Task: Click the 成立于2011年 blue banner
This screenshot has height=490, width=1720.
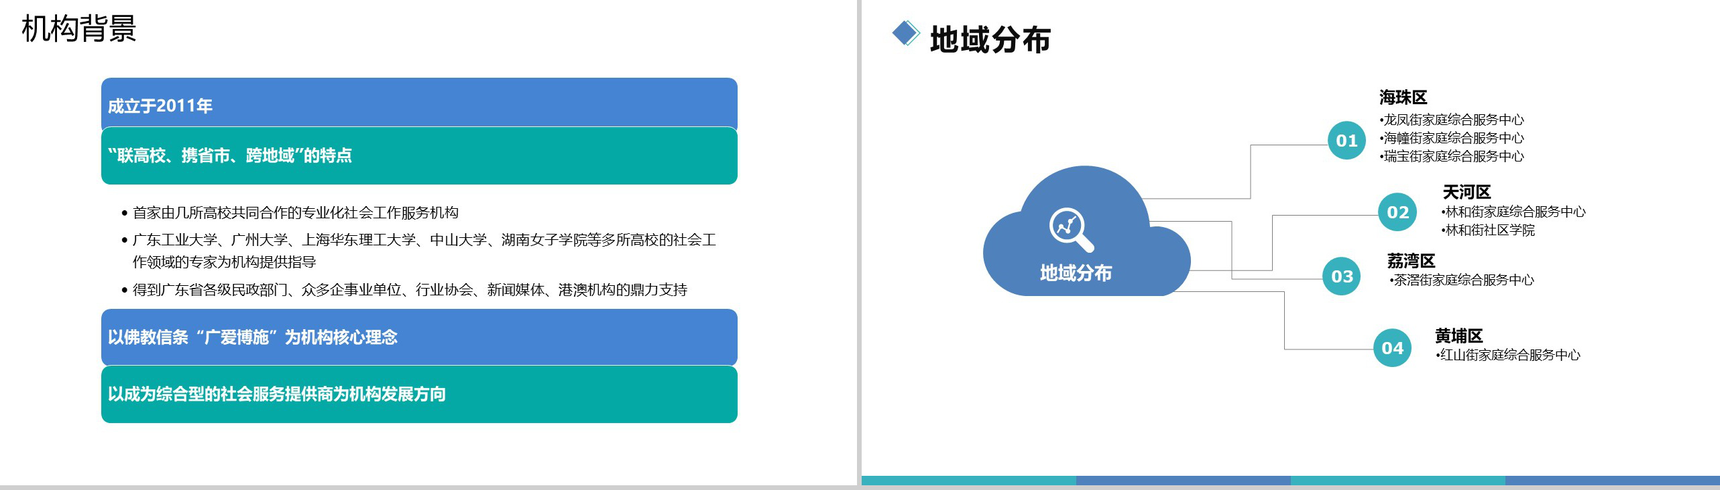Action: pyautogui.click(x=419, y=104)
